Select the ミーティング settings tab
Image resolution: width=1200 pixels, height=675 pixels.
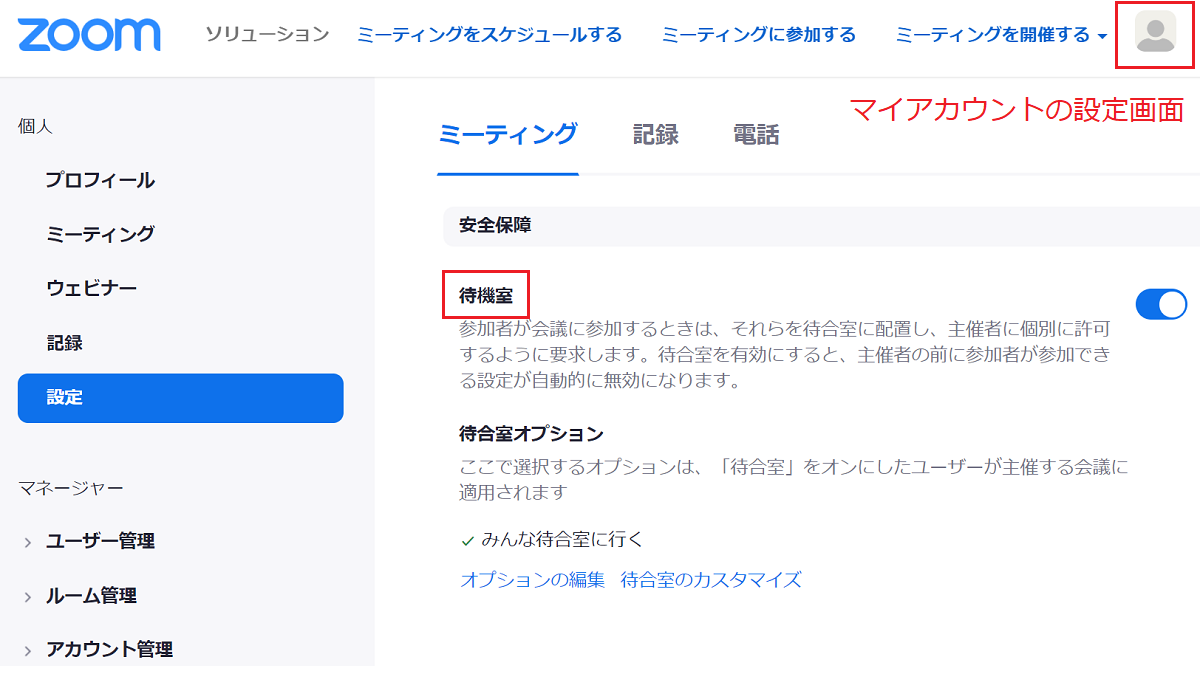507,135
